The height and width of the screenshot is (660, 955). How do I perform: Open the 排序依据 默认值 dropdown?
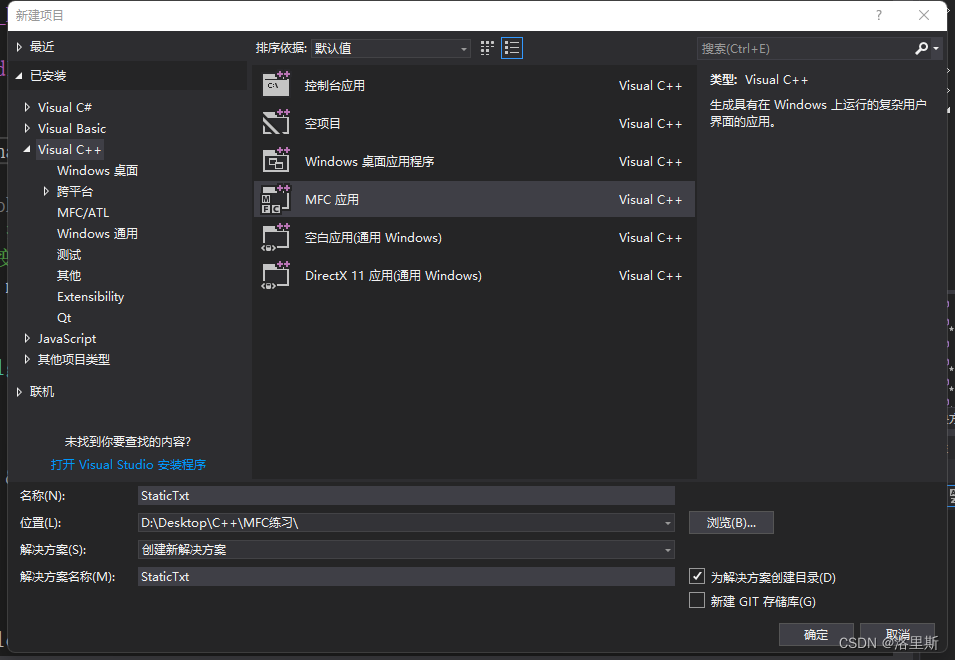[390, 48]
